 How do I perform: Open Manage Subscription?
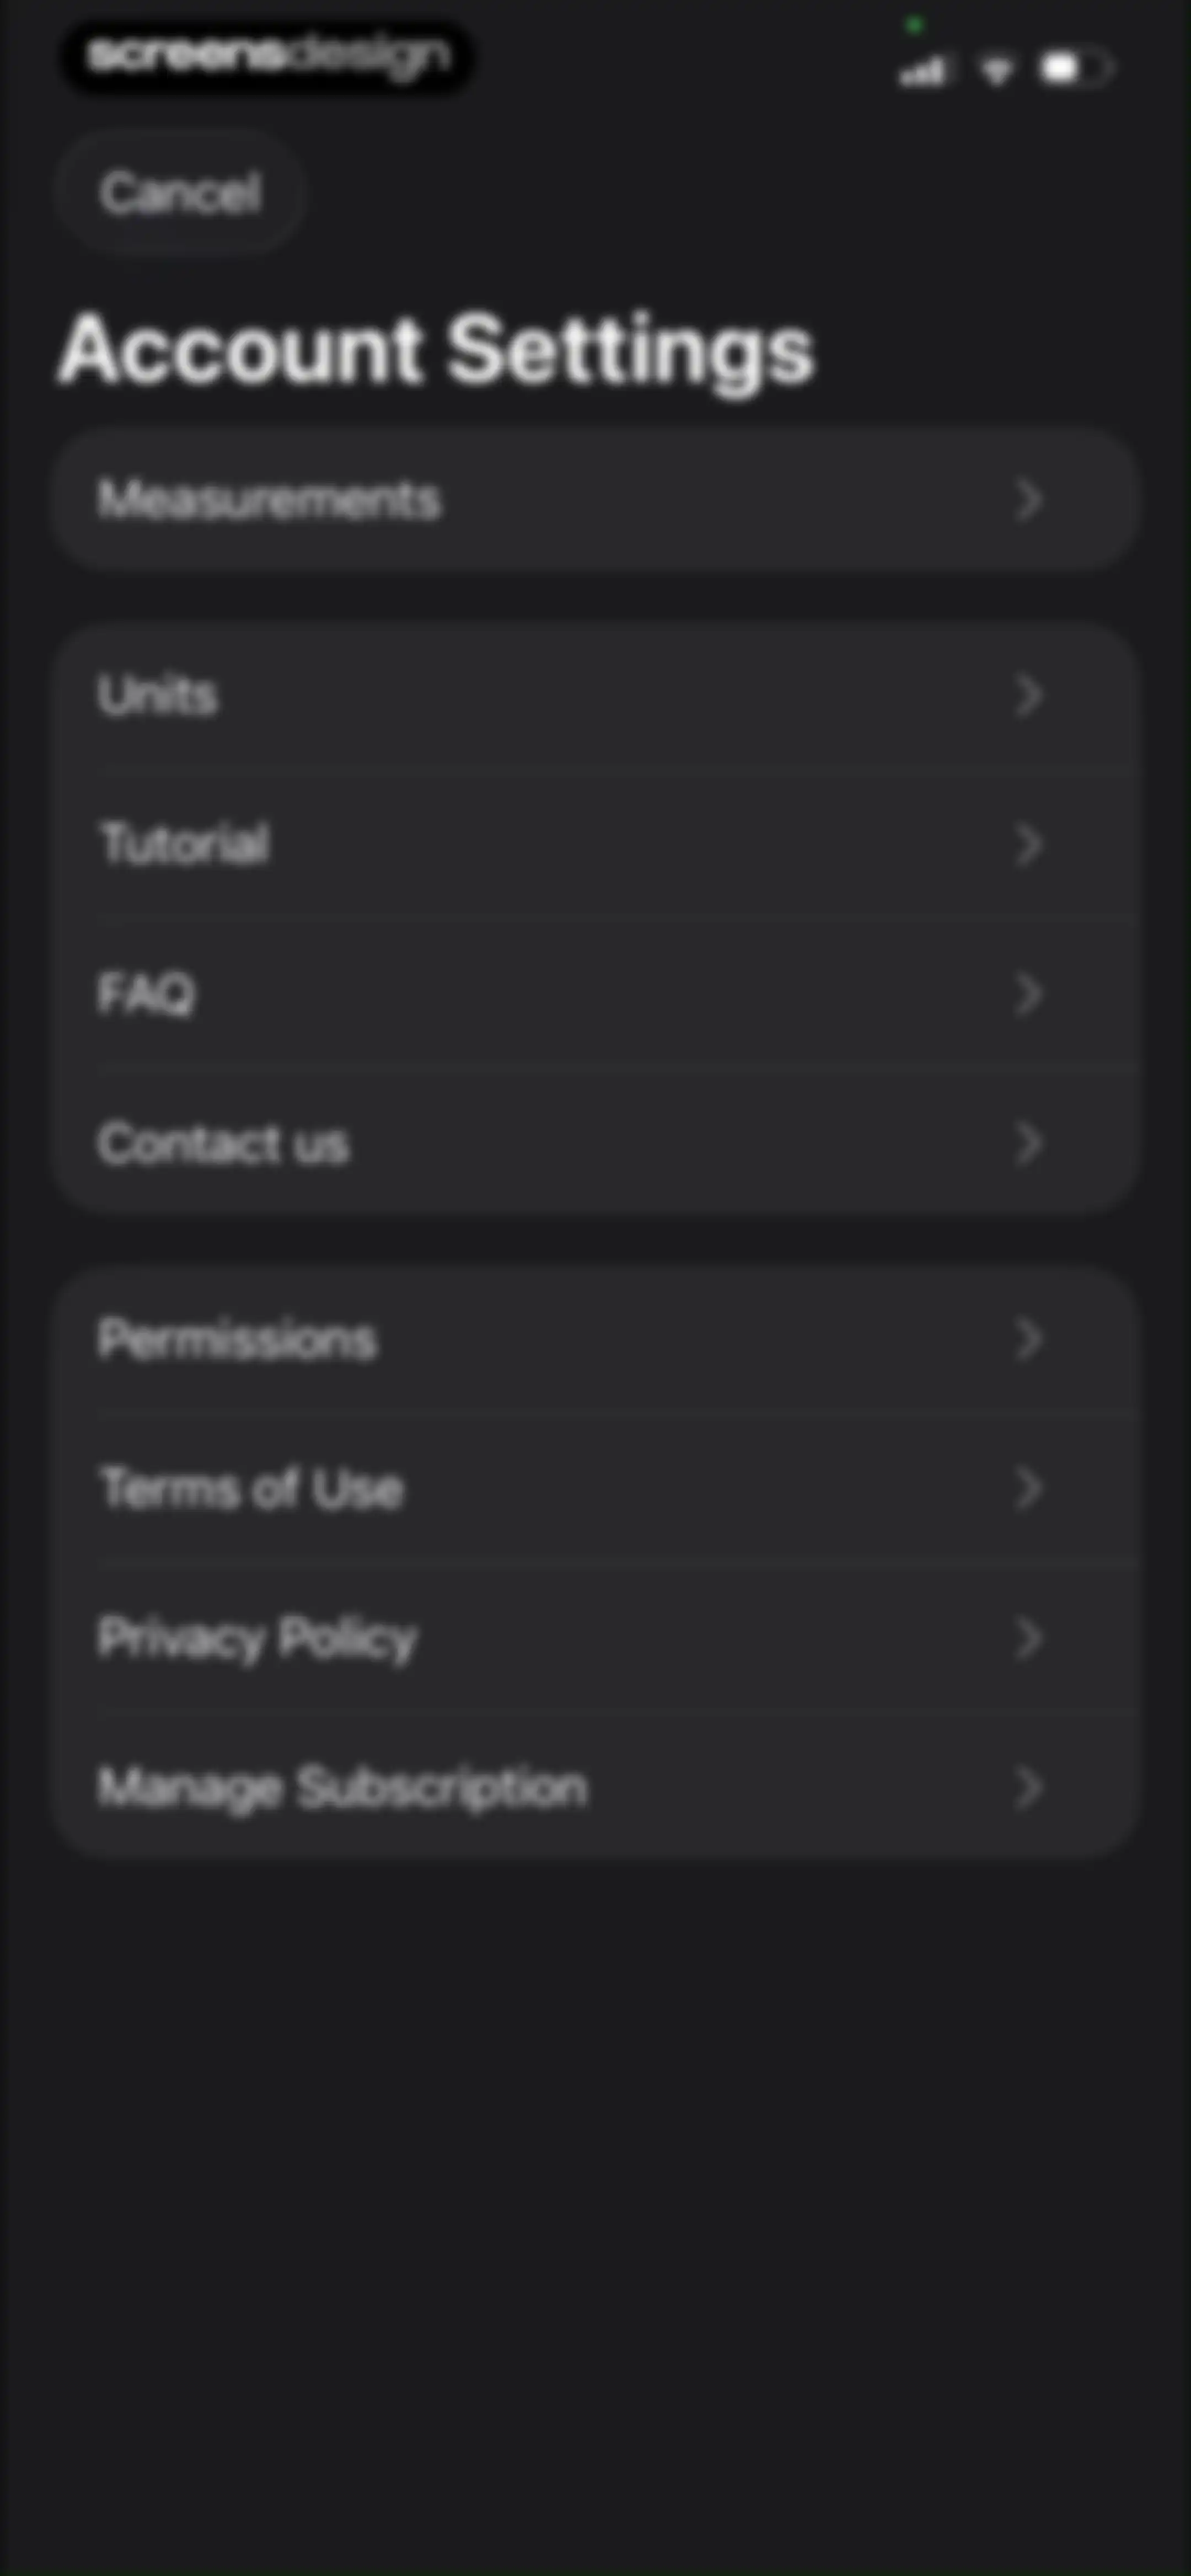pos(595,1787)
